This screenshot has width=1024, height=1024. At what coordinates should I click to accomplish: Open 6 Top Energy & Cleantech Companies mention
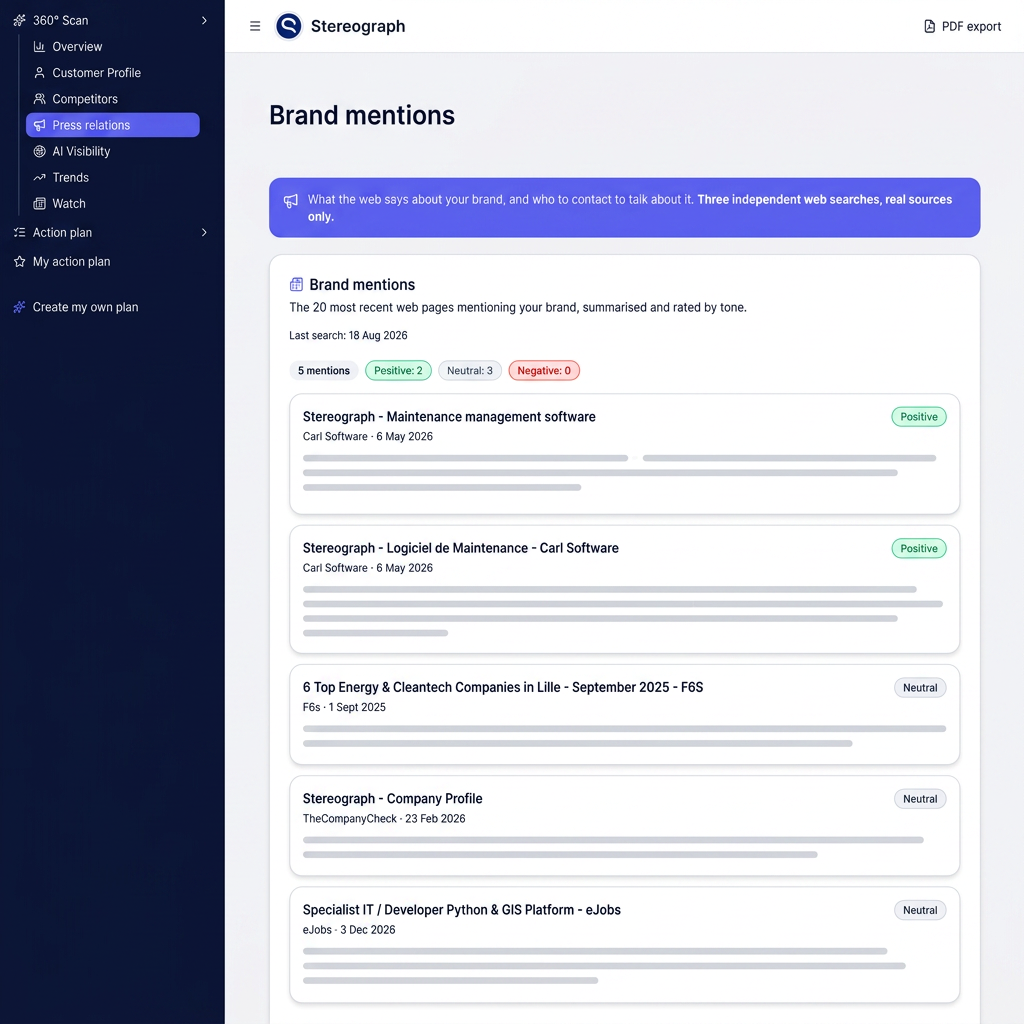[x=624, y=714]
